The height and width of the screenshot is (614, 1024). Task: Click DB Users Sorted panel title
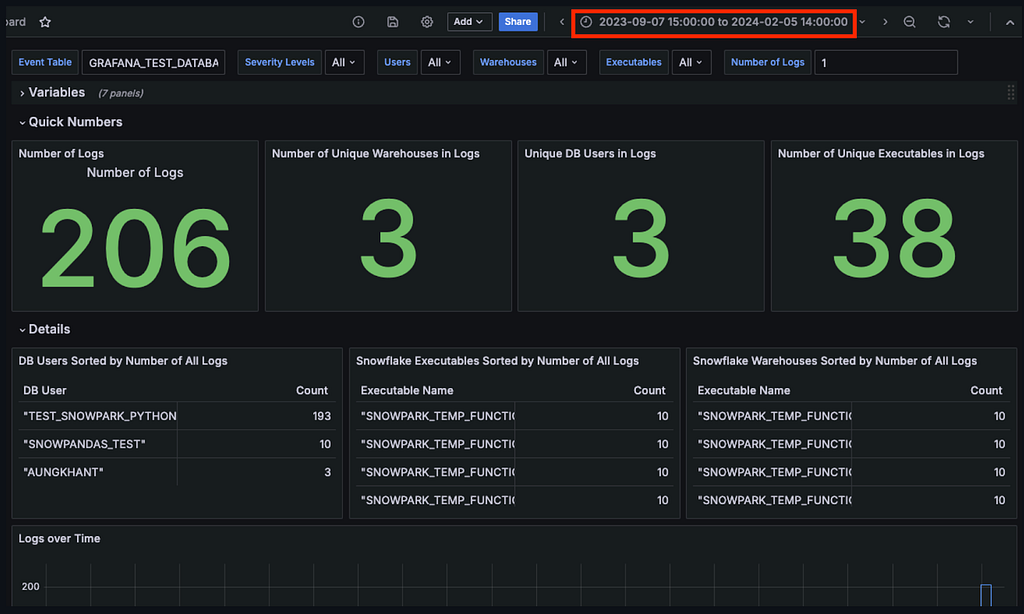click(x=123, y=361)
